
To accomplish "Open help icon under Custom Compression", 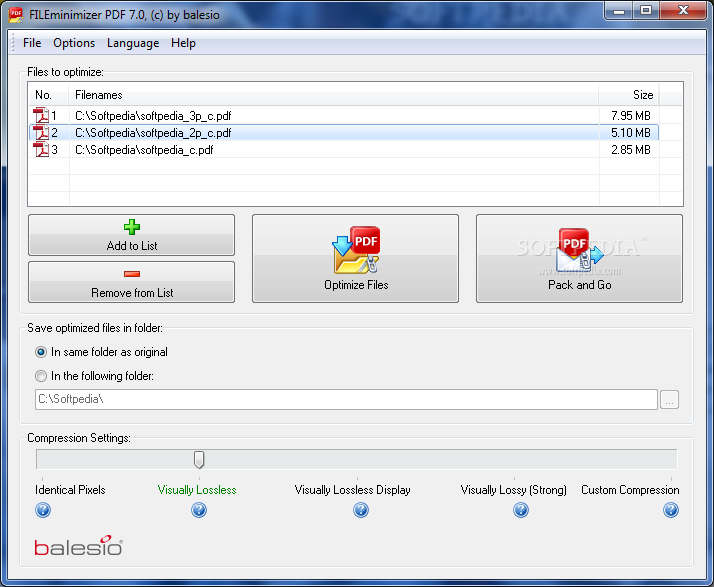I will pos(671,510).
